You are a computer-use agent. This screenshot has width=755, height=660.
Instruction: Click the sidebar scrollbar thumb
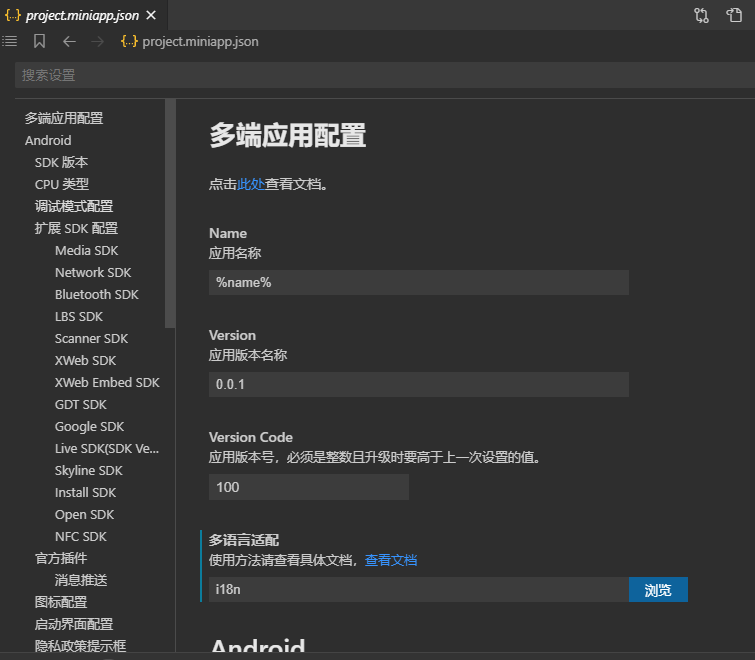coord(169,214)
